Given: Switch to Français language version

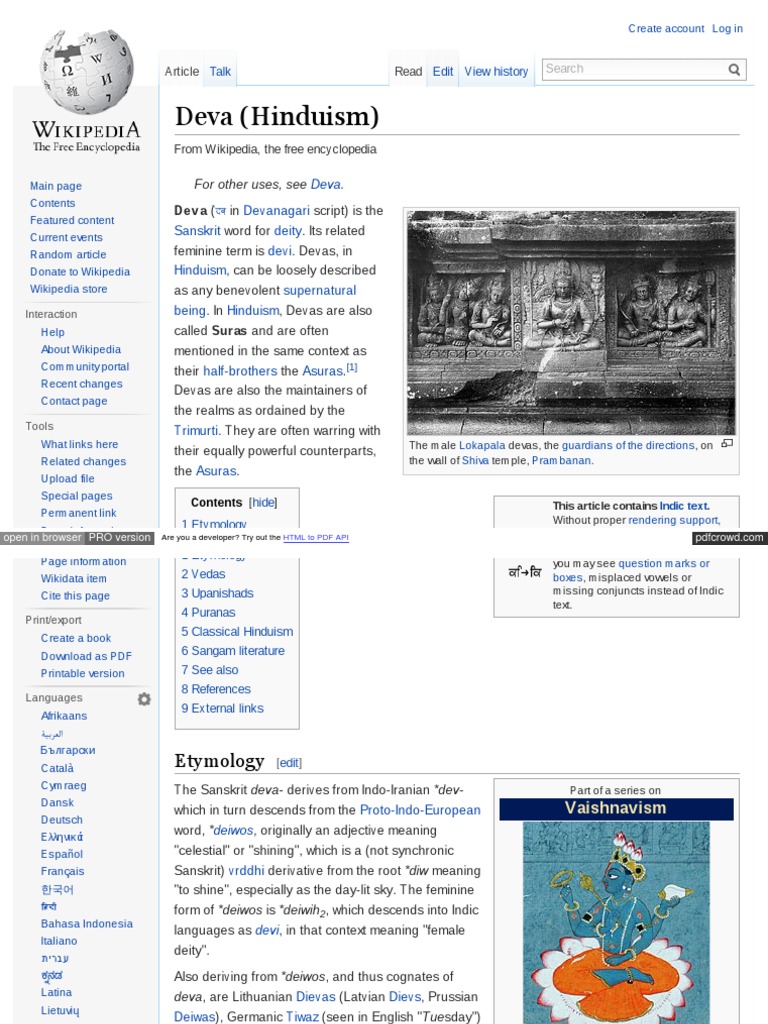Looking at the screenshot, I should click(62, 871).
